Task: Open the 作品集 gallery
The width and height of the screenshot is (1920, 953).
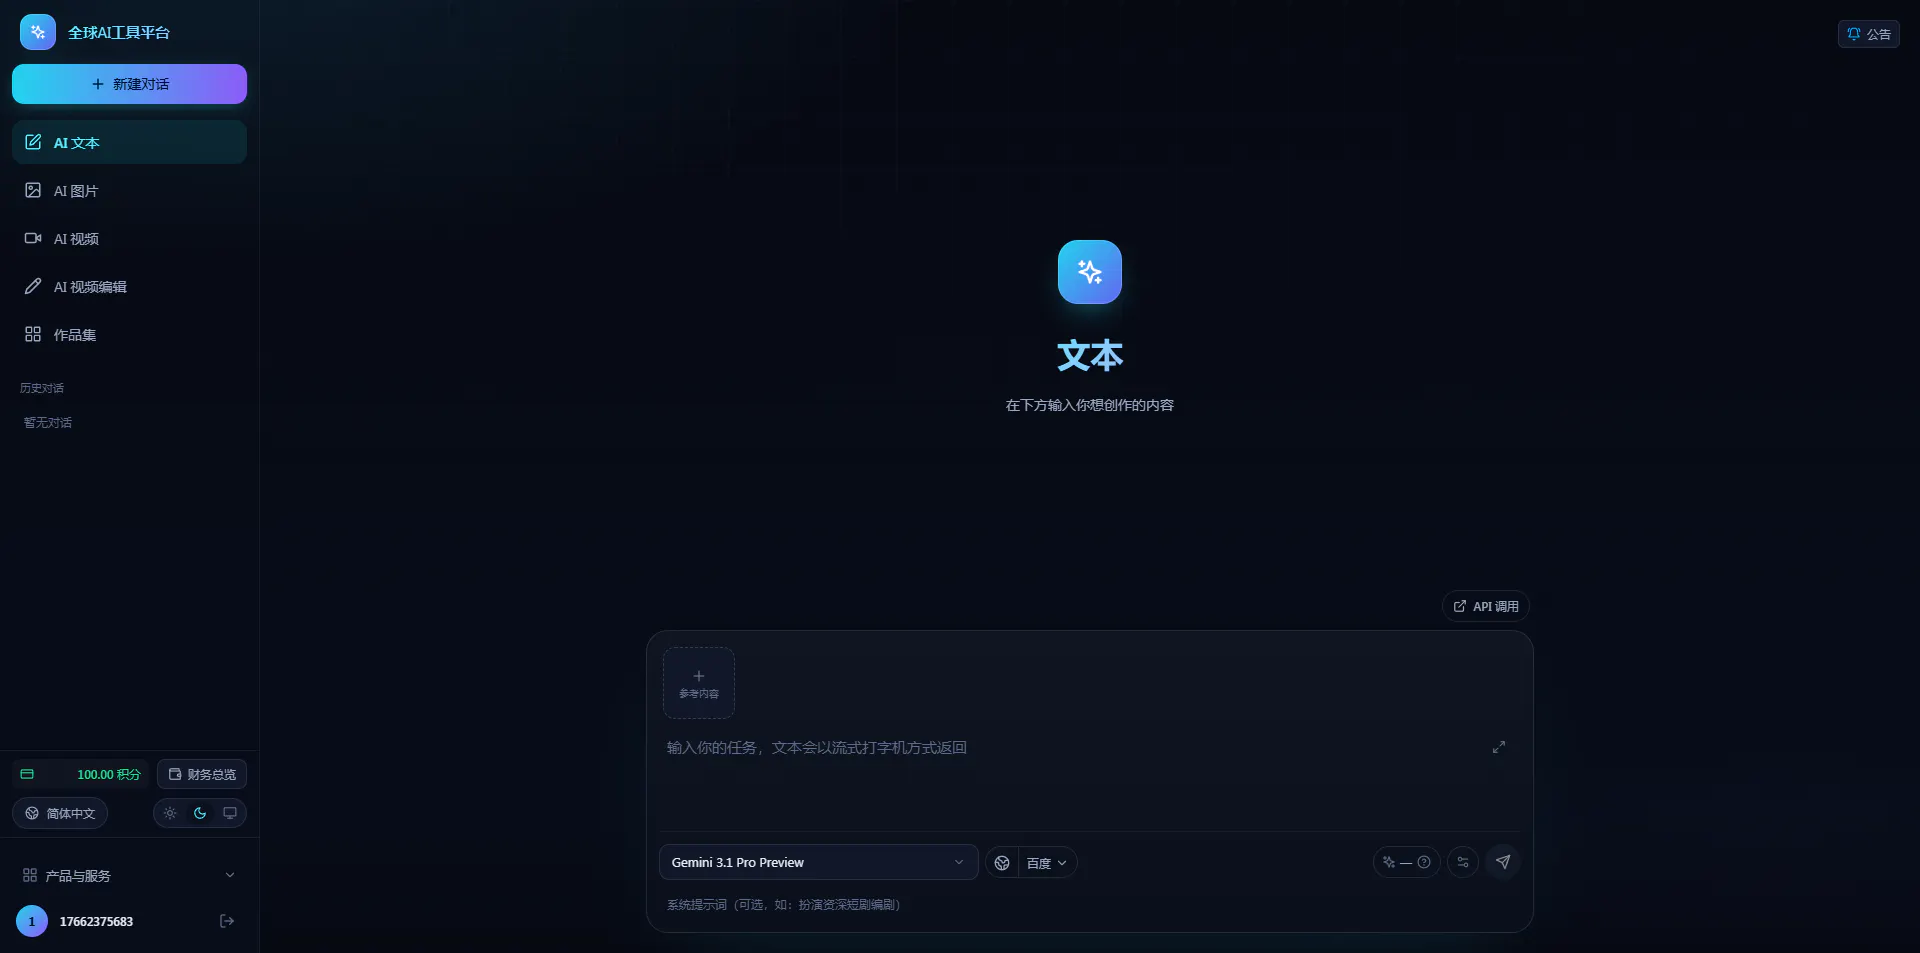Action: (129, 334)
